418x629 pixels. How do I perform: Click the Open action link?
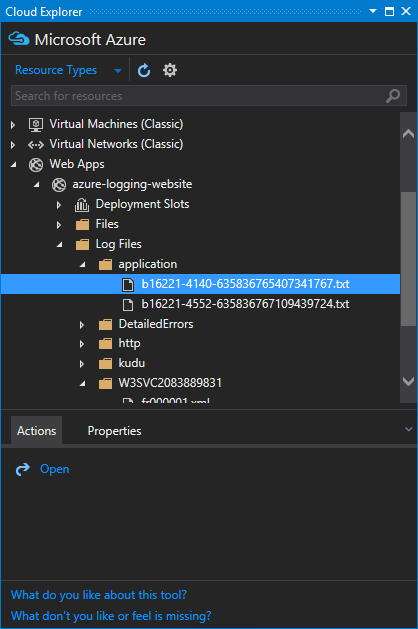pyautogui.click(x=55, y=469)
